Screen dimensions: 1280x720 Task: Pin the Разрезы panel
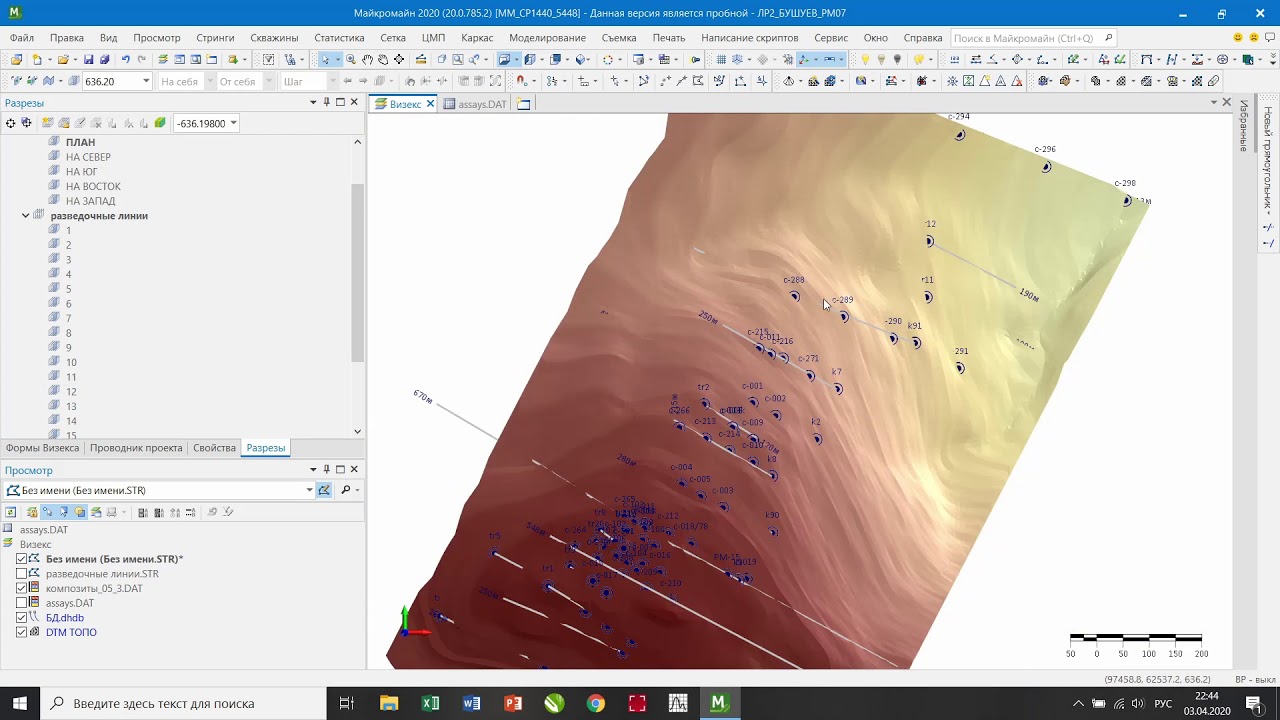point(326,102)
